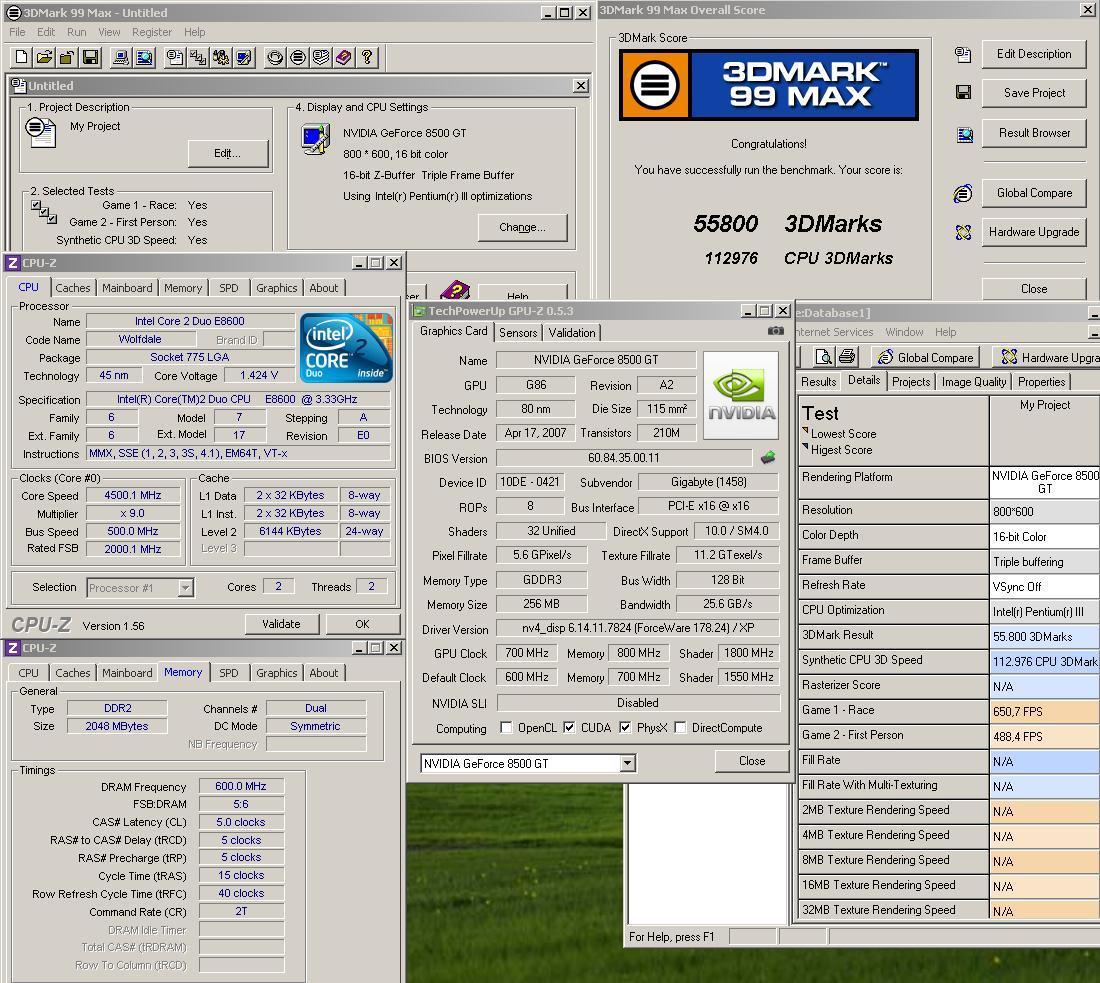1100x983 pixels.
Task: Click the Save Project button
Action: click(1033, 93)
